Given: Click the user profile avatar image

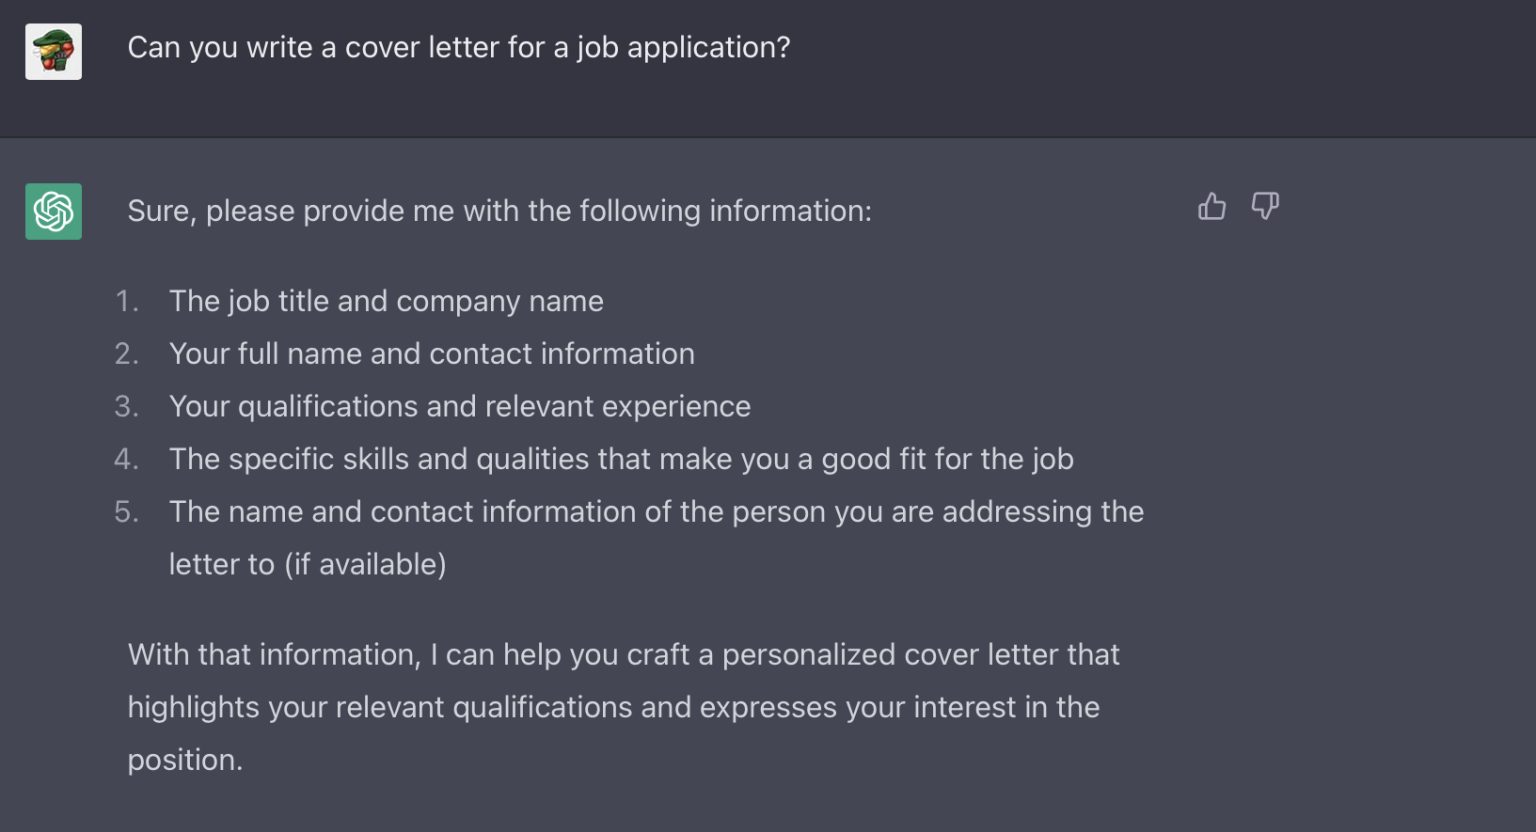Looking at the screenshot, I should pos(54,51).
